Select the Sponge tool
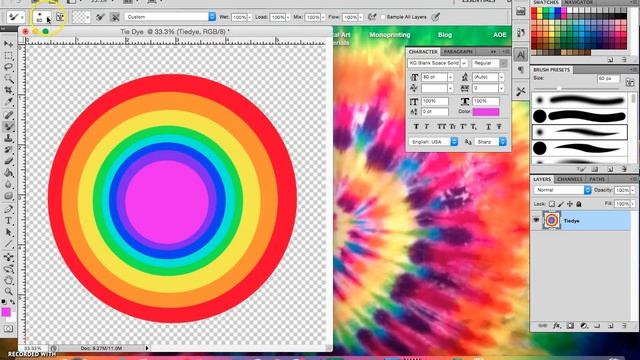This screenshot has width=640, height=360. [x=8, y=196]
